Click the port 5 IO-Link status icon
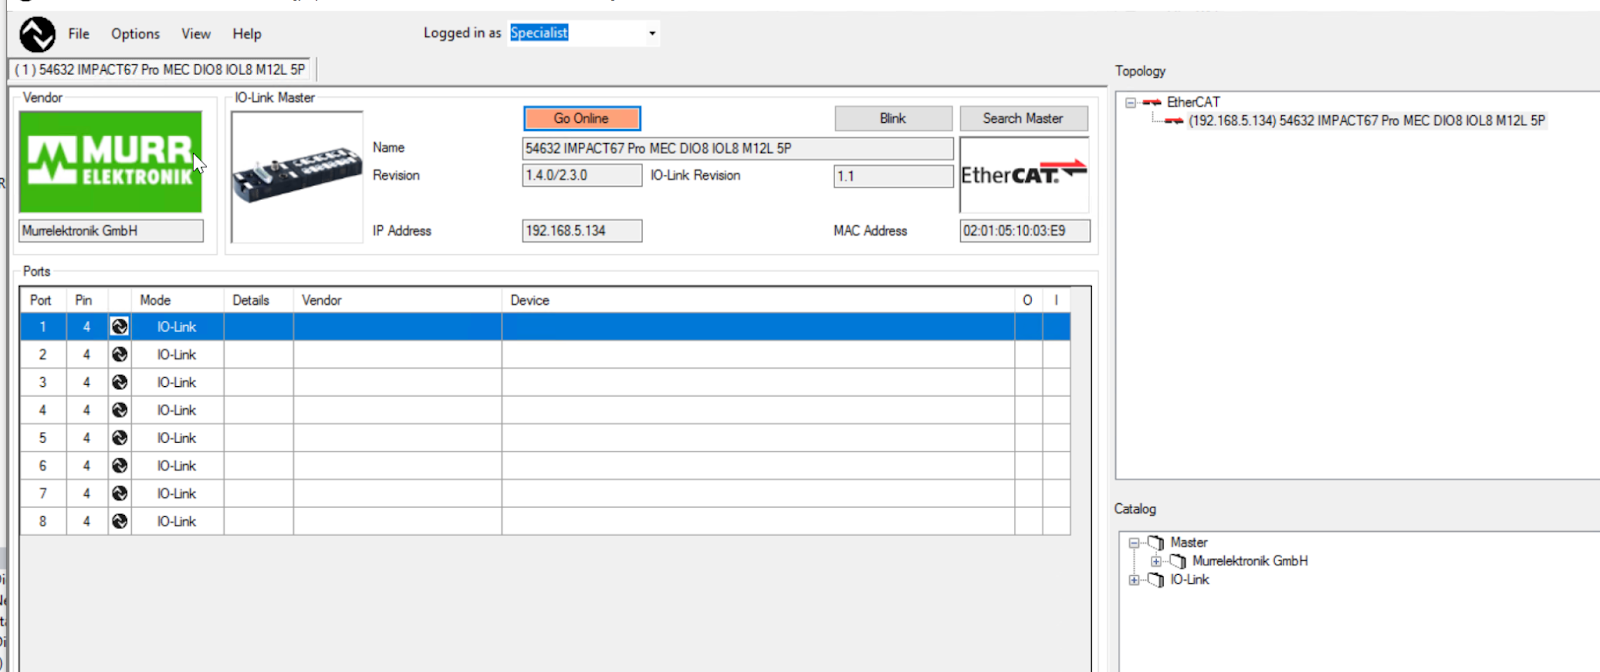 119,438
